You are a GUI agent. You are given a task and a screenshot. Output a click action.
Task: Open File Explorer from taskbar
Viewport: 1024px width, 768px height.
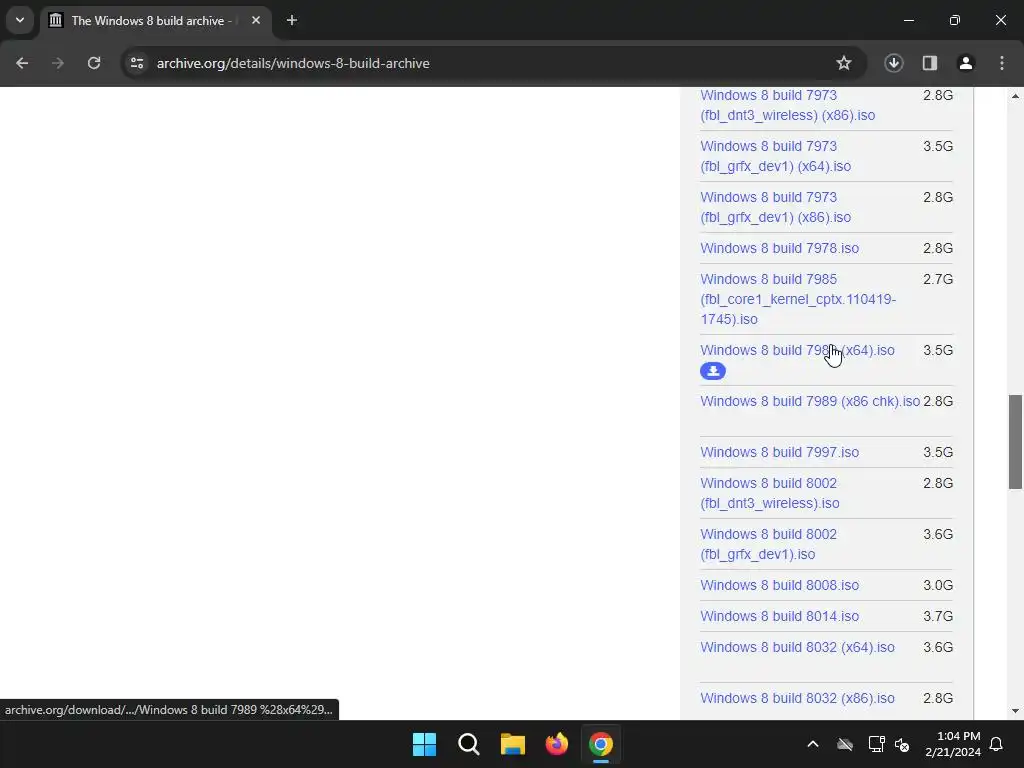pos(513,744)
